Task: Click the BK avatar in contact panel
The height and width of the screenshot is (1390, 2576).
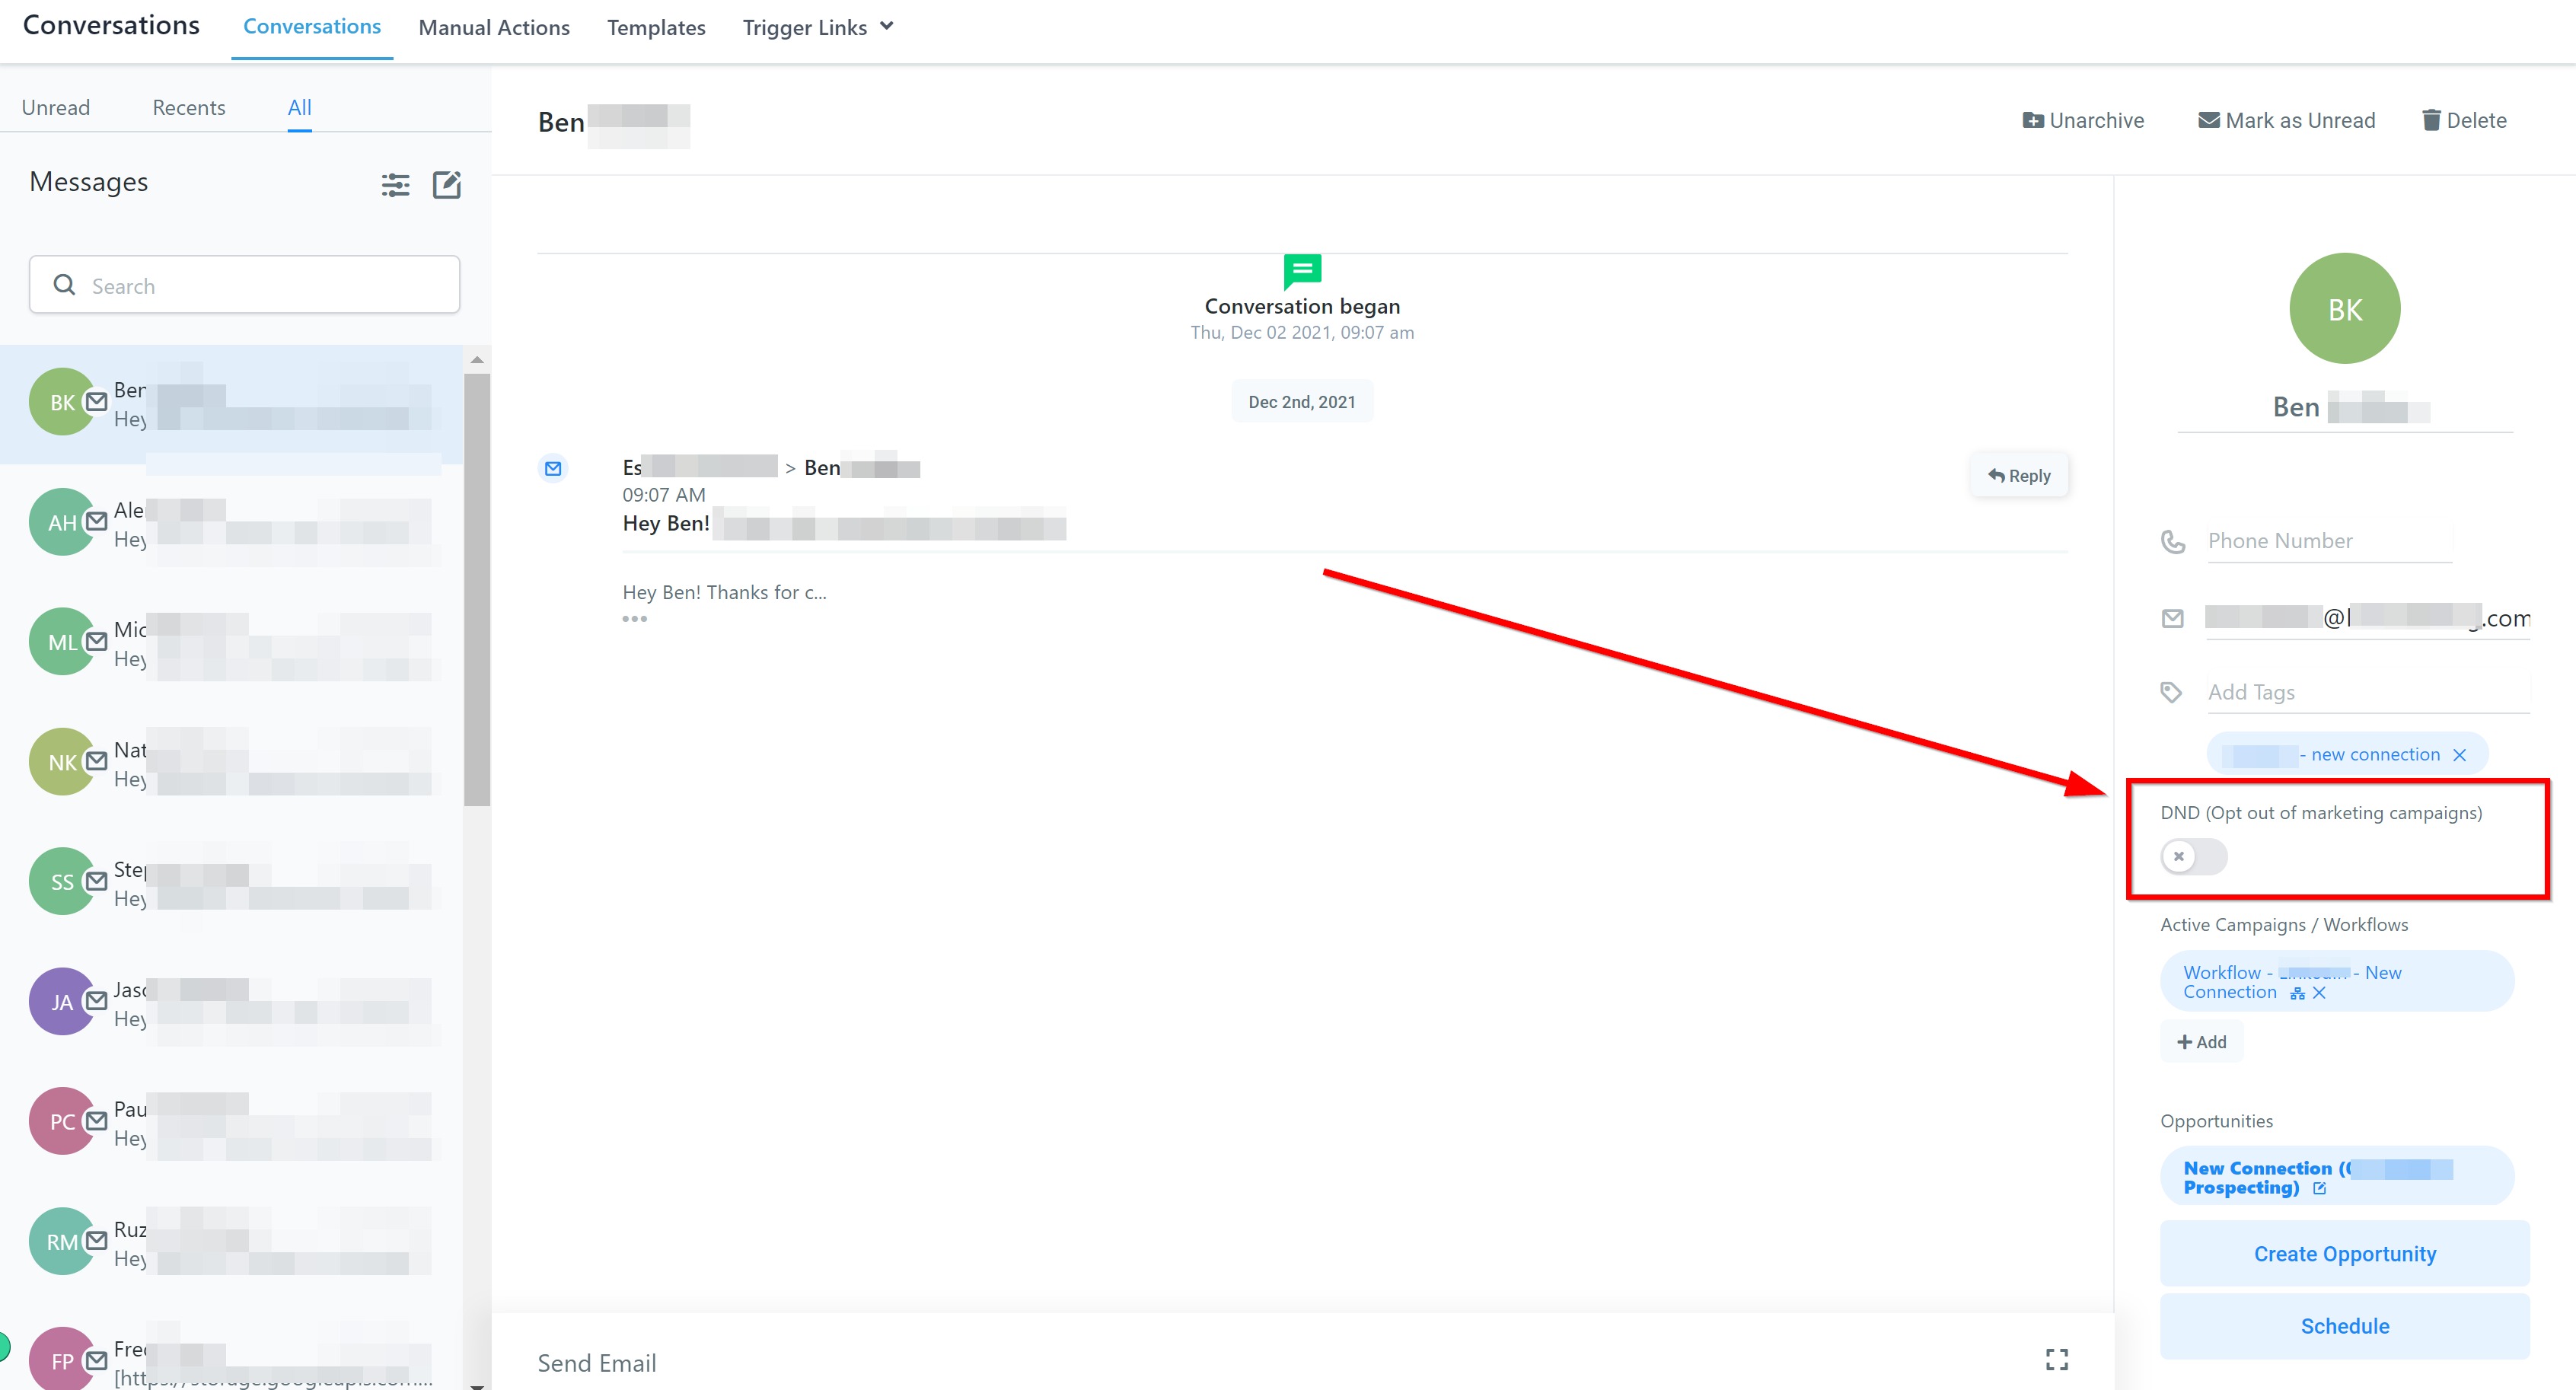Action: 2344,309
